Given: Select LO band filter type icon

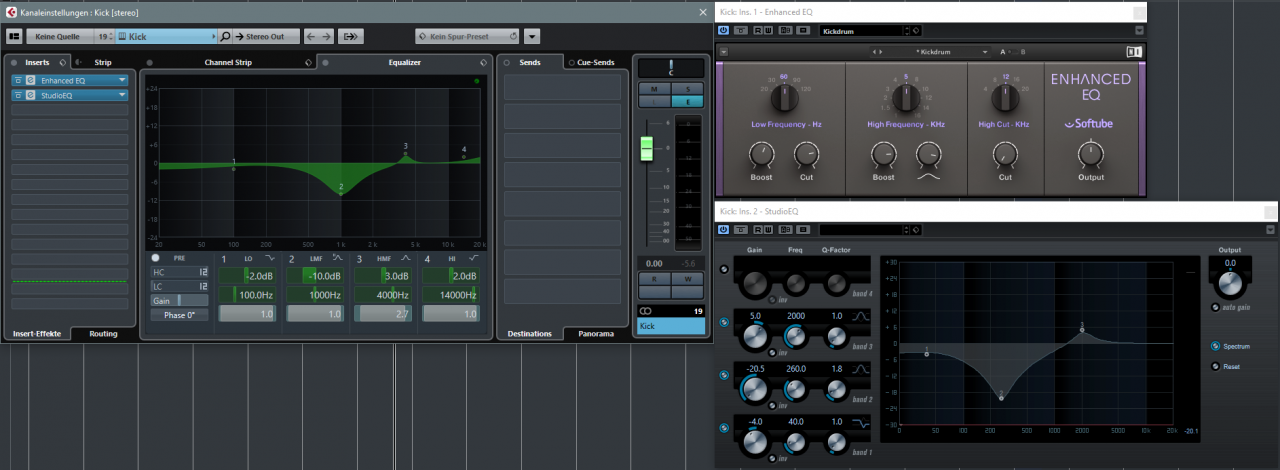Looking at the screenshot, I should point(269,258).
